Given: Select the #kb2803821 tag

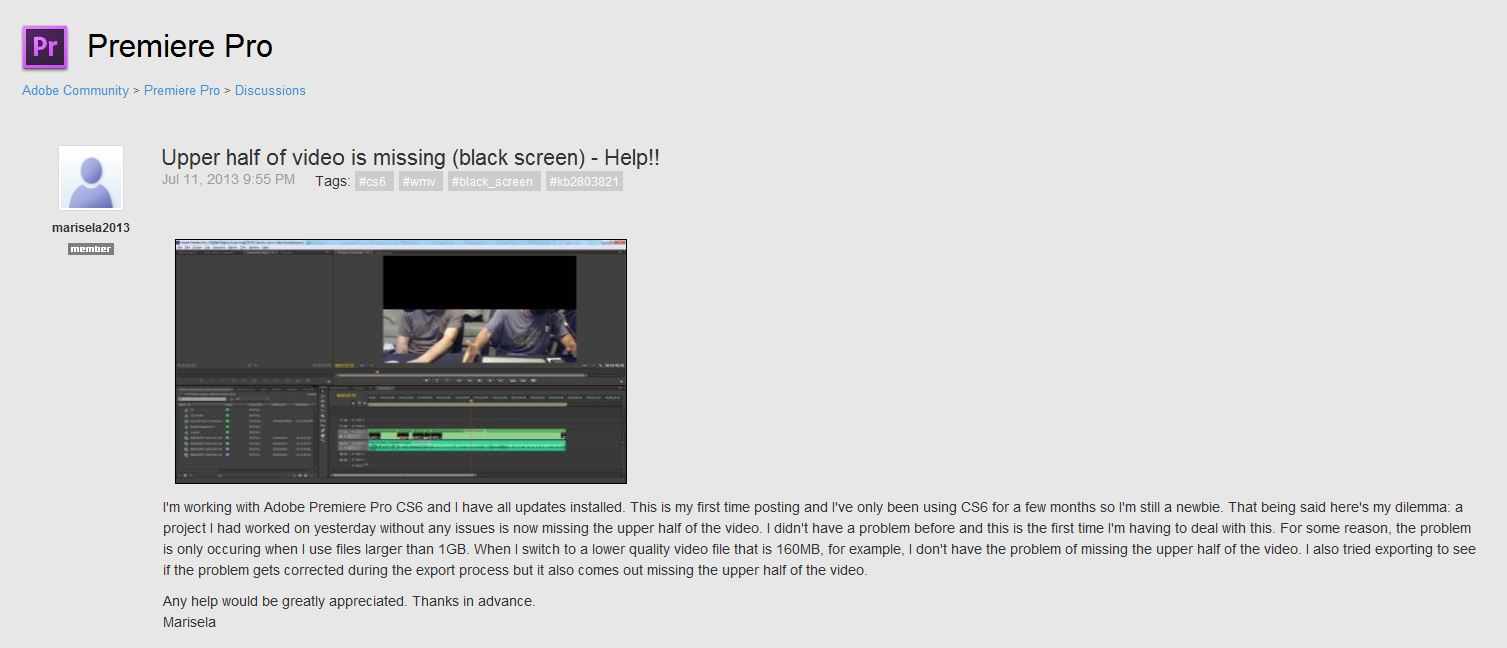Looking at the screenshot, I should coord(585,182).
